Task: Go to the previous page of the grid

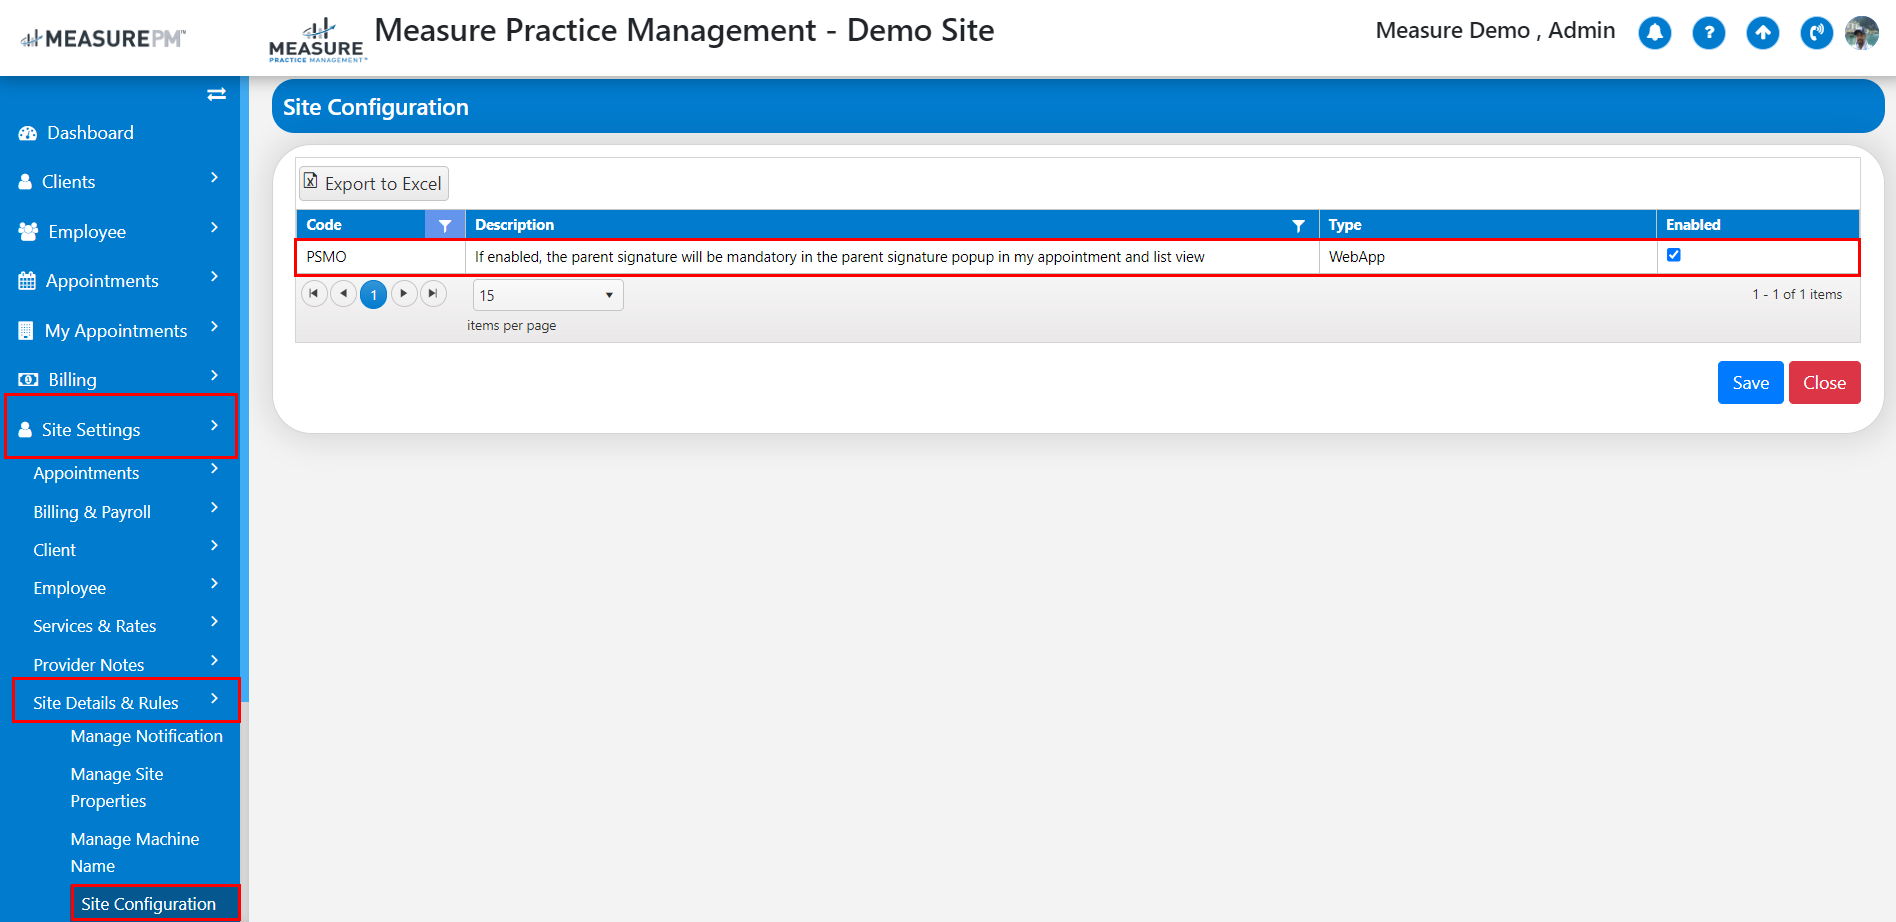Action: [x=343, y=293]
